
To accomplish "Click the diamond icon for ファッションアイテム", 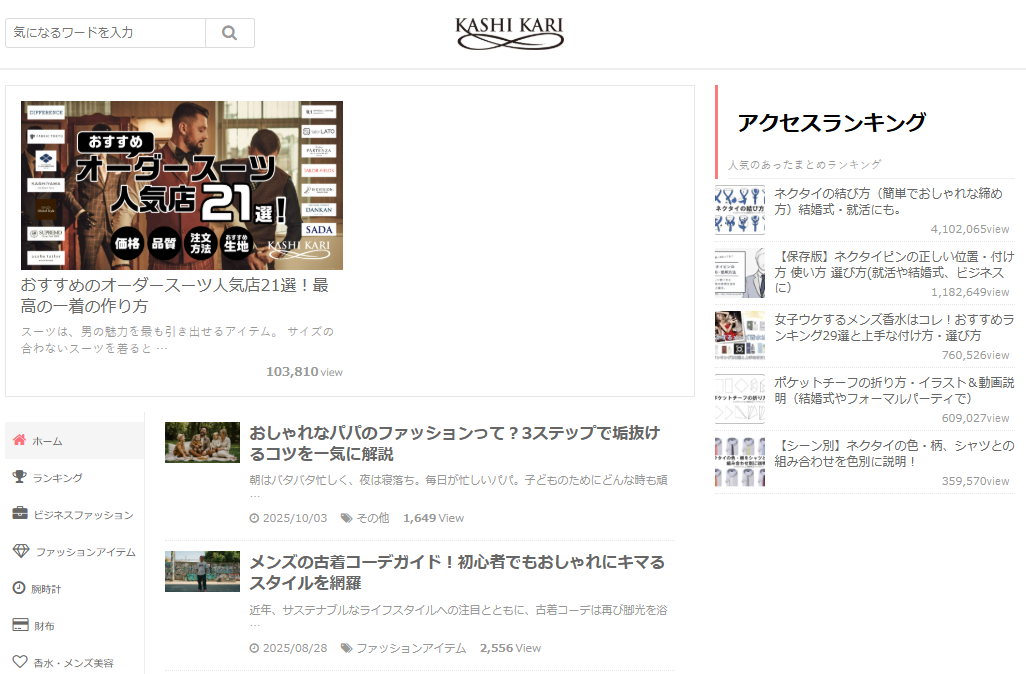I will pos(20,551).
